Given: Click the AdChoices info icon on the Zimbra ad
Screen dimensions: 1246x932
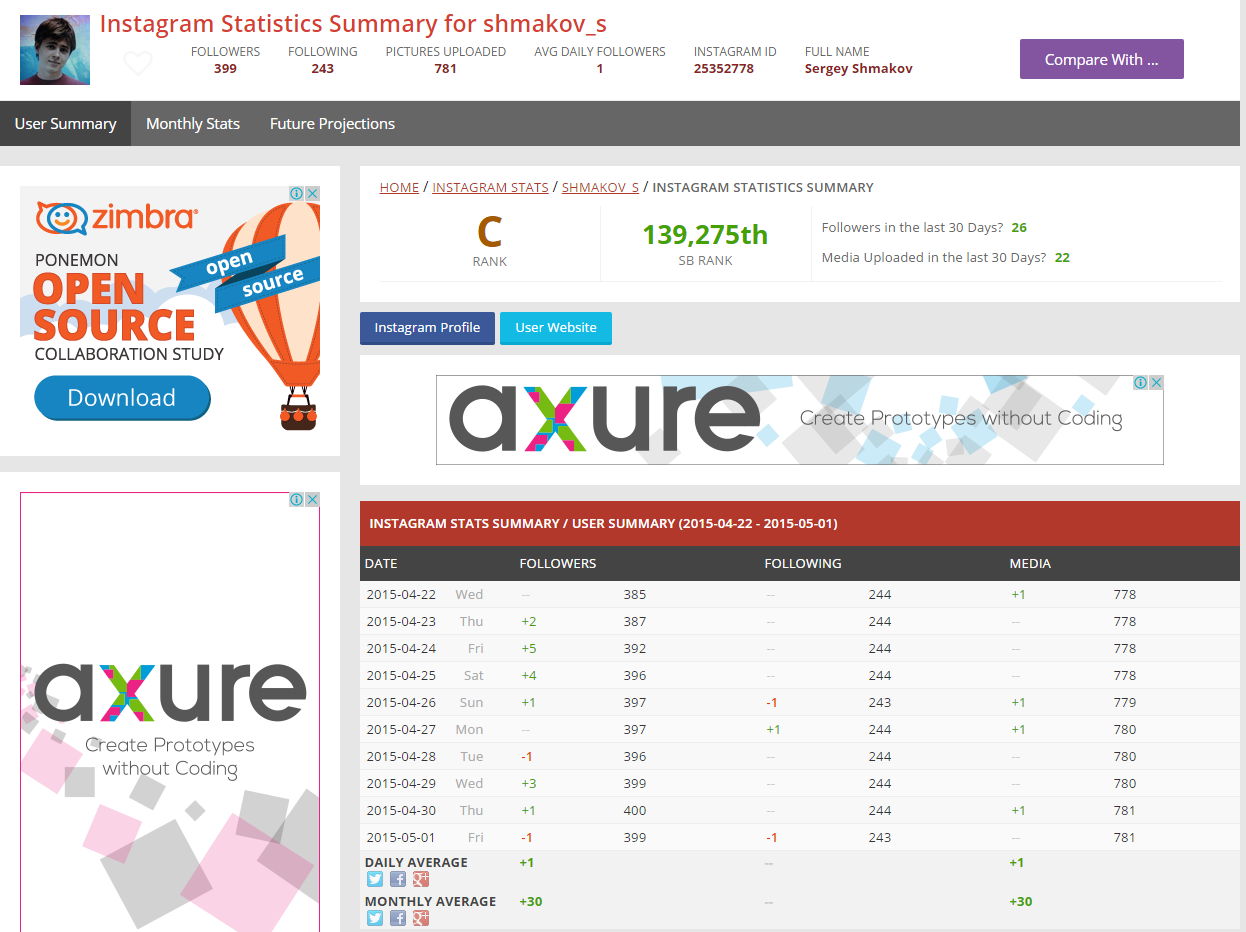Looking at the screenshot, I should coord(297,193).
